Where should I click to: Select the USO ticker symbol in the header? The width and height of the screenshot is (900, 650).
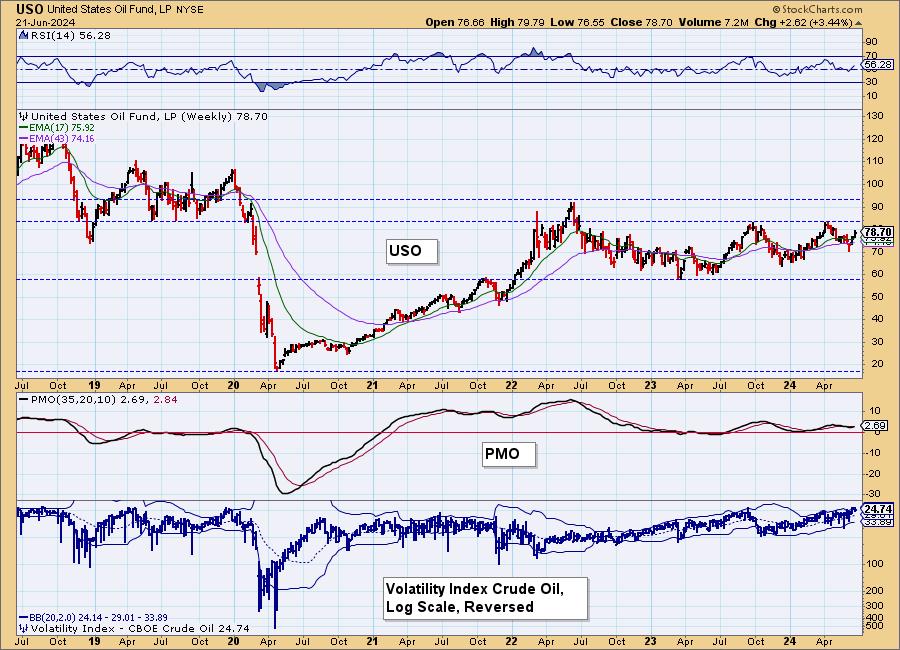point(30,9)
